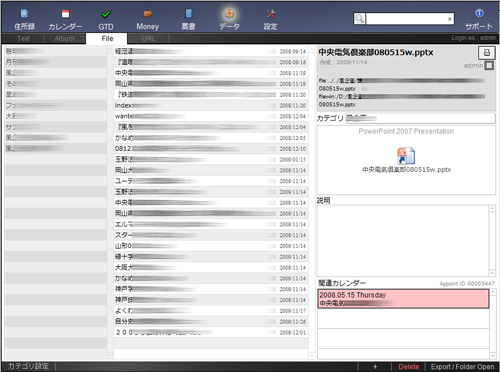Open the カレンダー calendar module
Viewport: 500px width, 372px height.
tap(65, 20)
